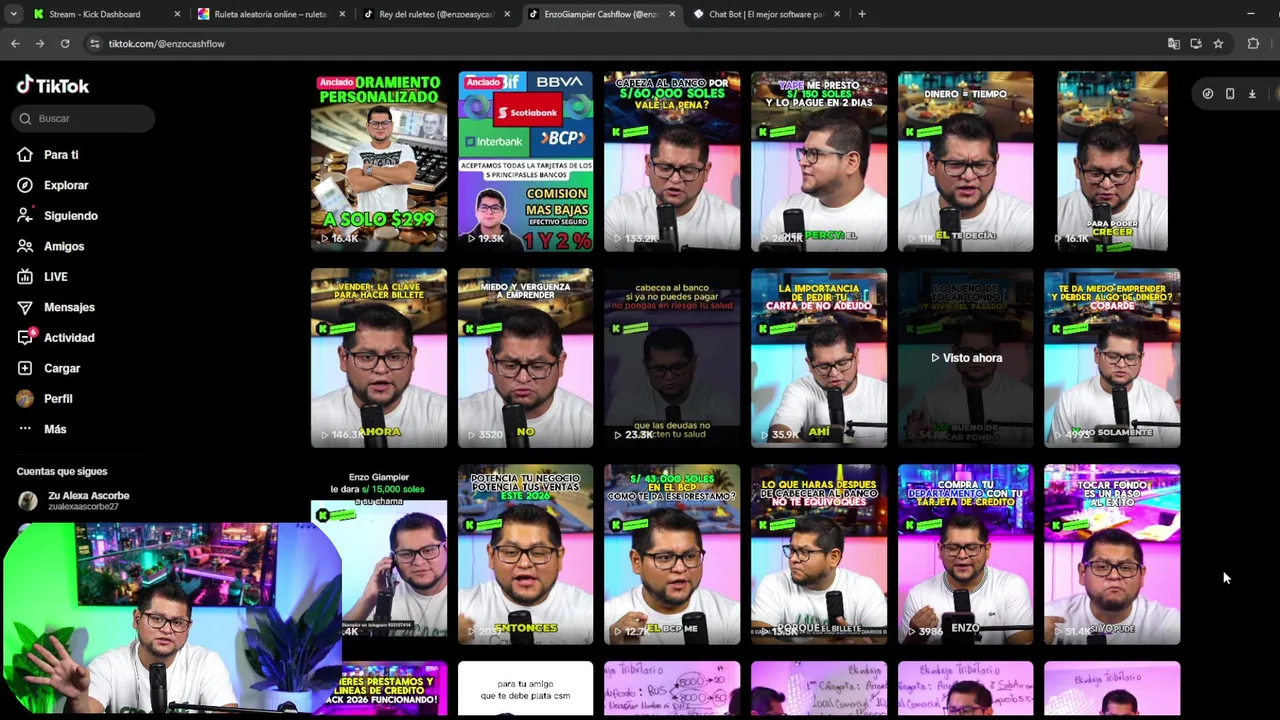Open pinned video about bank cards comision
This screenshot has width=1280, height=720.
point(526,161)
